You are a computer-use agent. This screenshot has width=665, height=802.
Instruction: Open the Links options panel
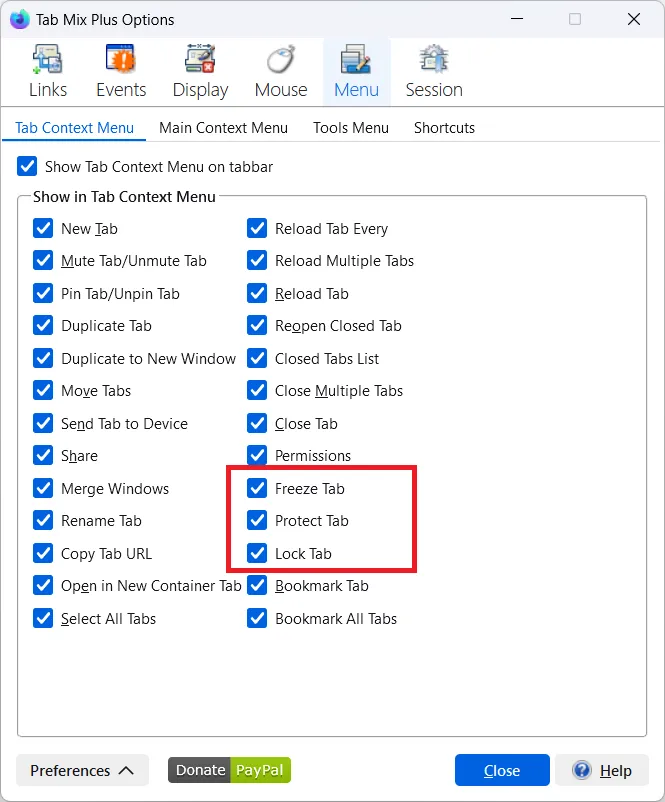(47, 72)
